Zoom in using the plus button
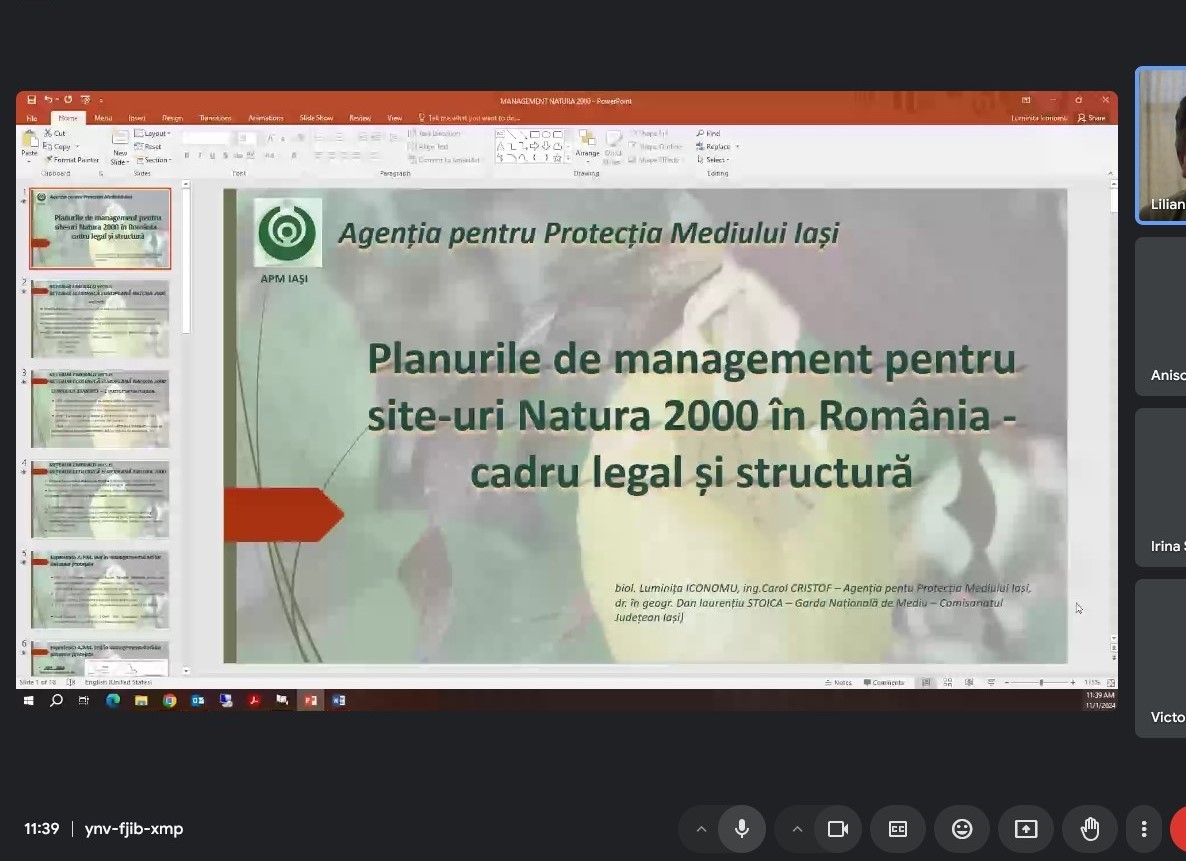1186x861 pixels. [1073, 682]
